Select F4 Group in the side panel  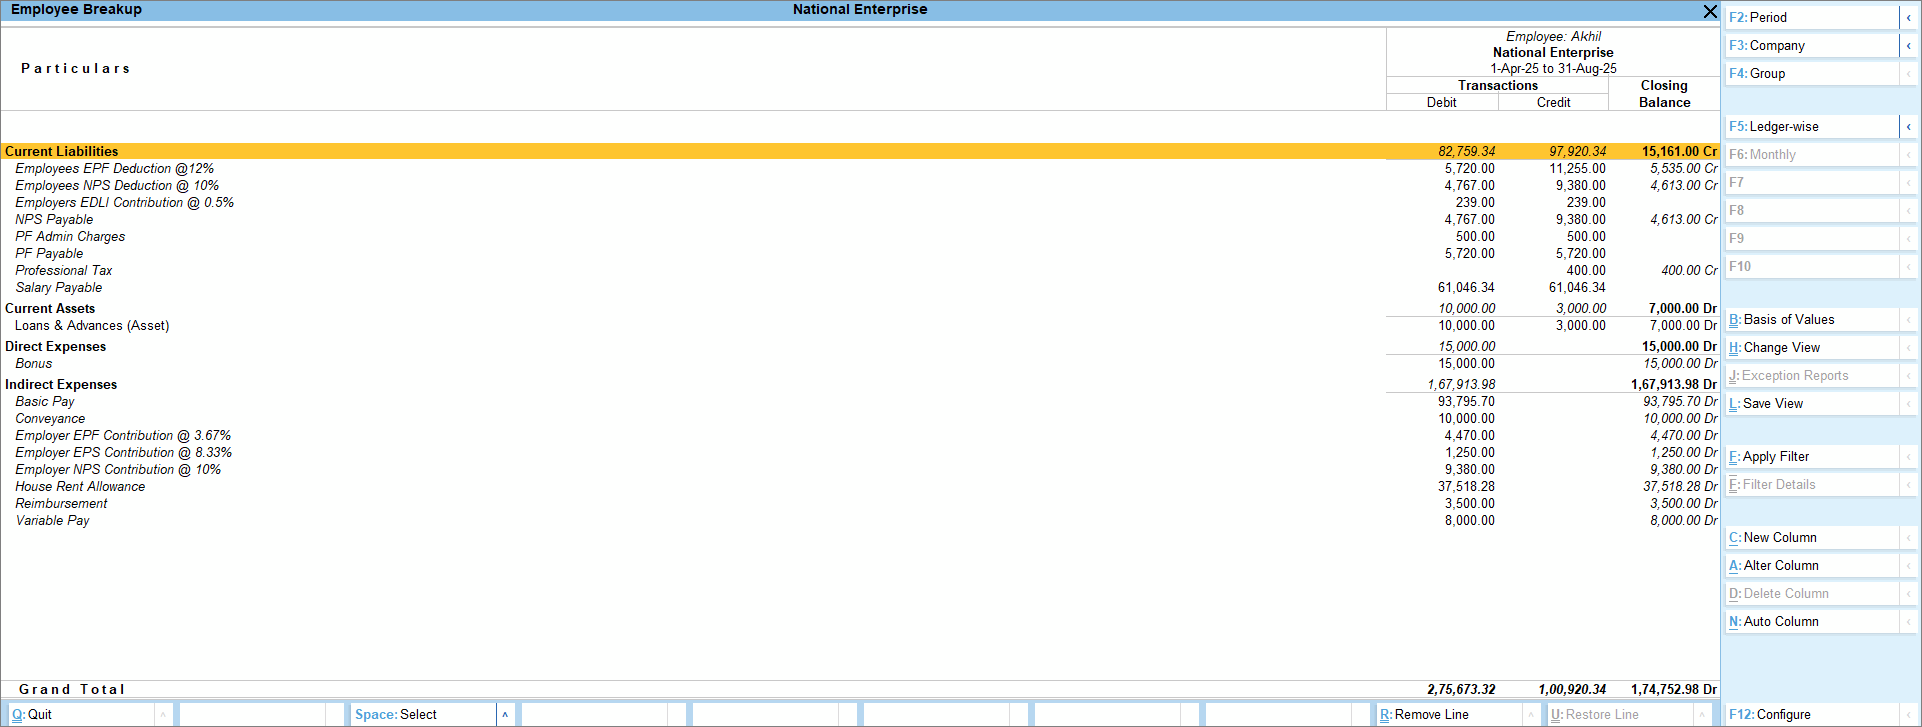[1810, 74]
